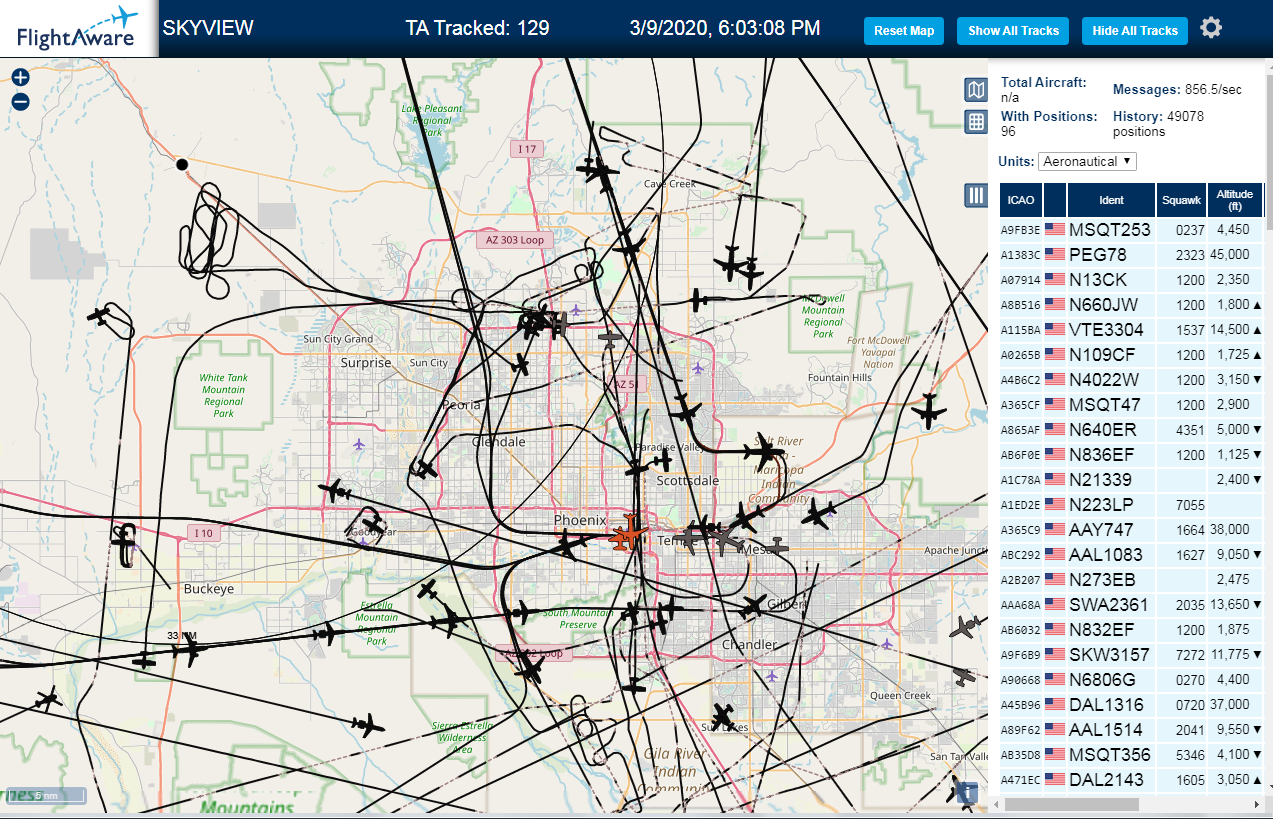The height and width of the screenshot is (819, 1273).
Task: Select the N832EF aircraft row
Action: (1131, 629)
